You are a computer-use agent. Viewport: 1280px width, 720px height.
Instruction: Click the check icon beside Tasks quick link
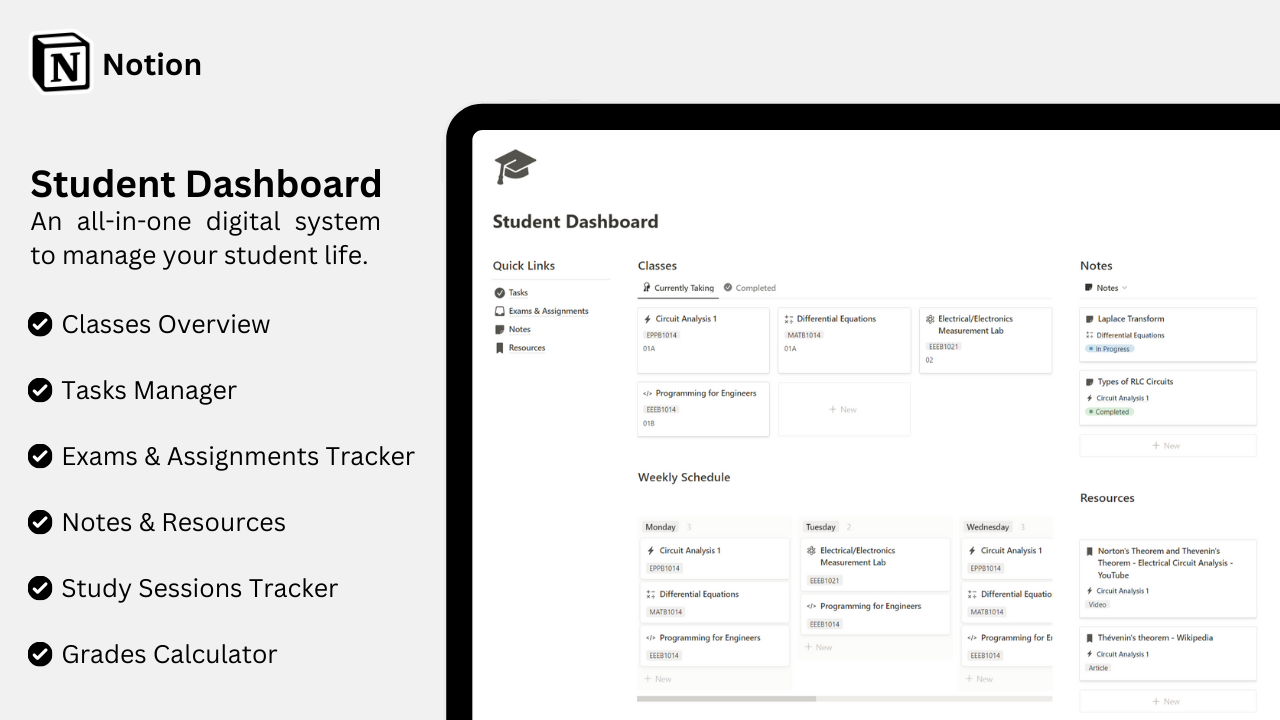[500, 293]
